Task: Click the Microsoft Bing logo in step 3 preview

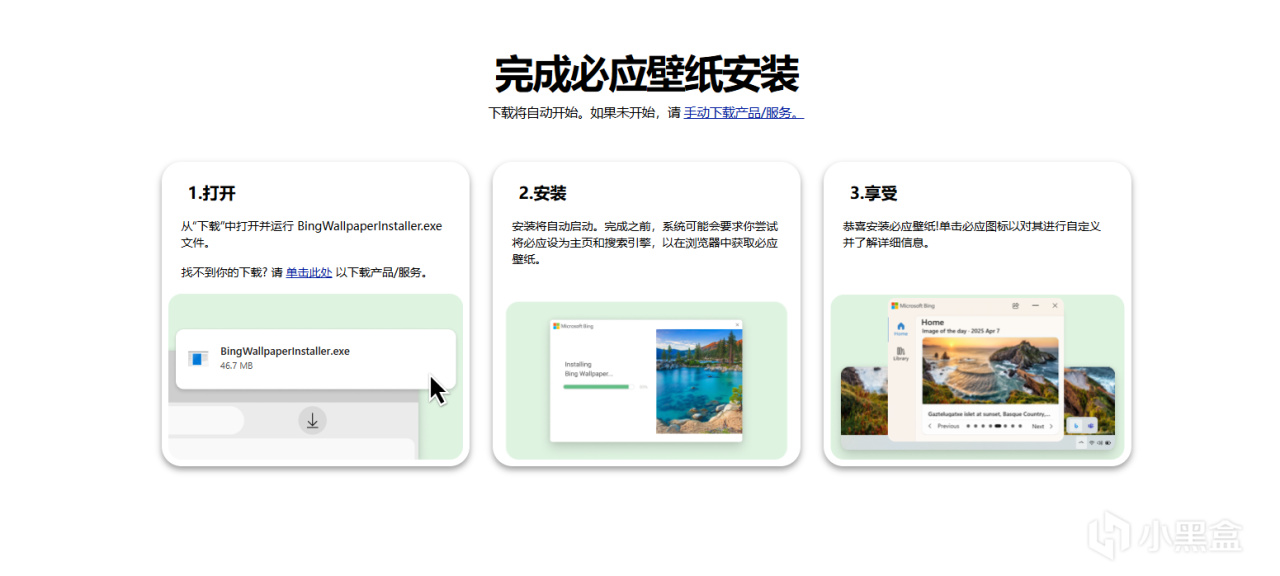Action: (x=913, y=306)
